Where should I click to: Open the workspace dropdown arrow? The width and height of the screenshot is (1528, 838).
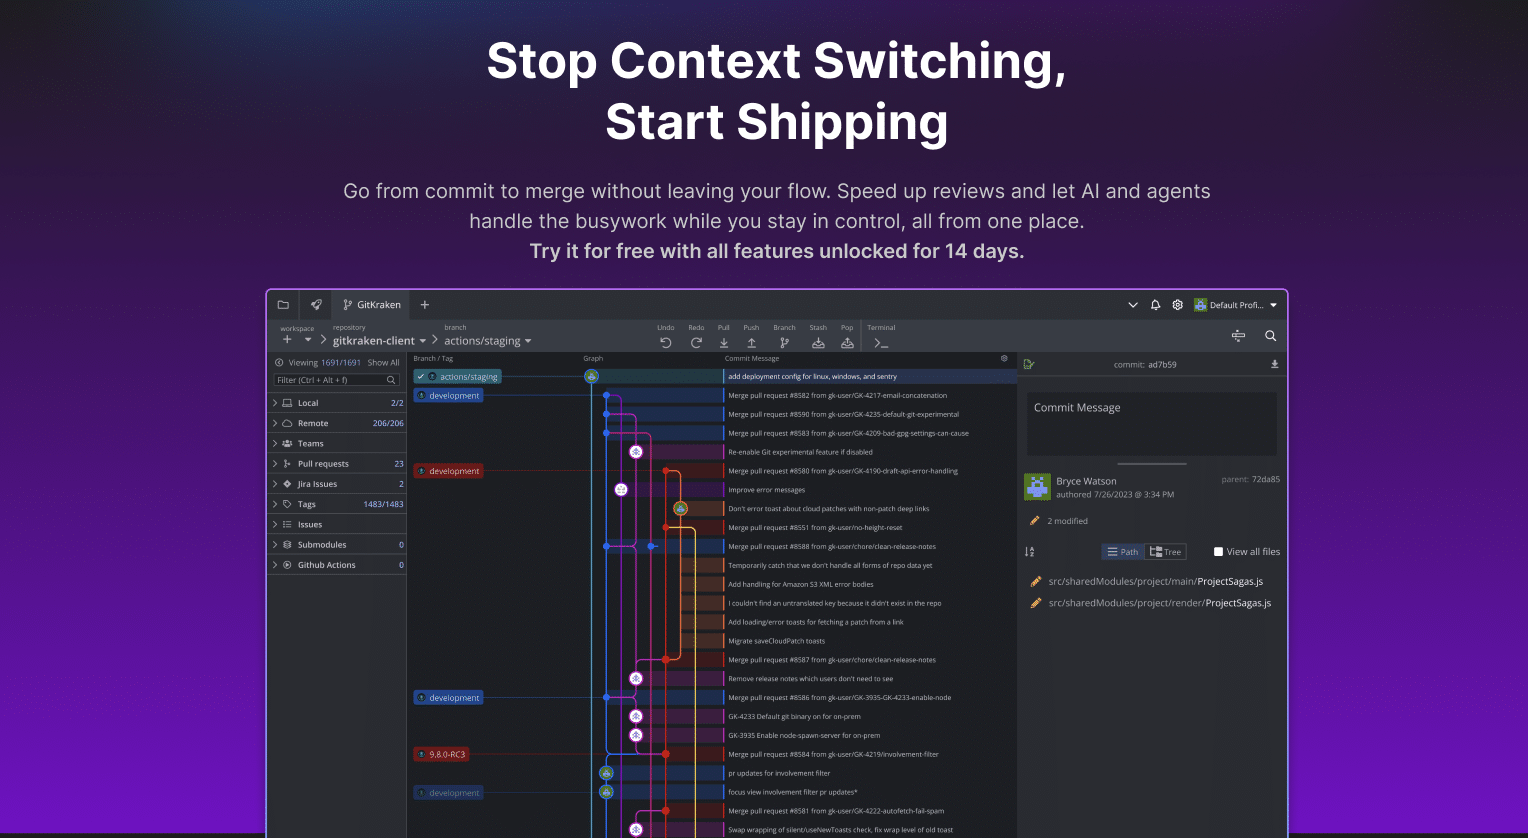click(308, 341)
